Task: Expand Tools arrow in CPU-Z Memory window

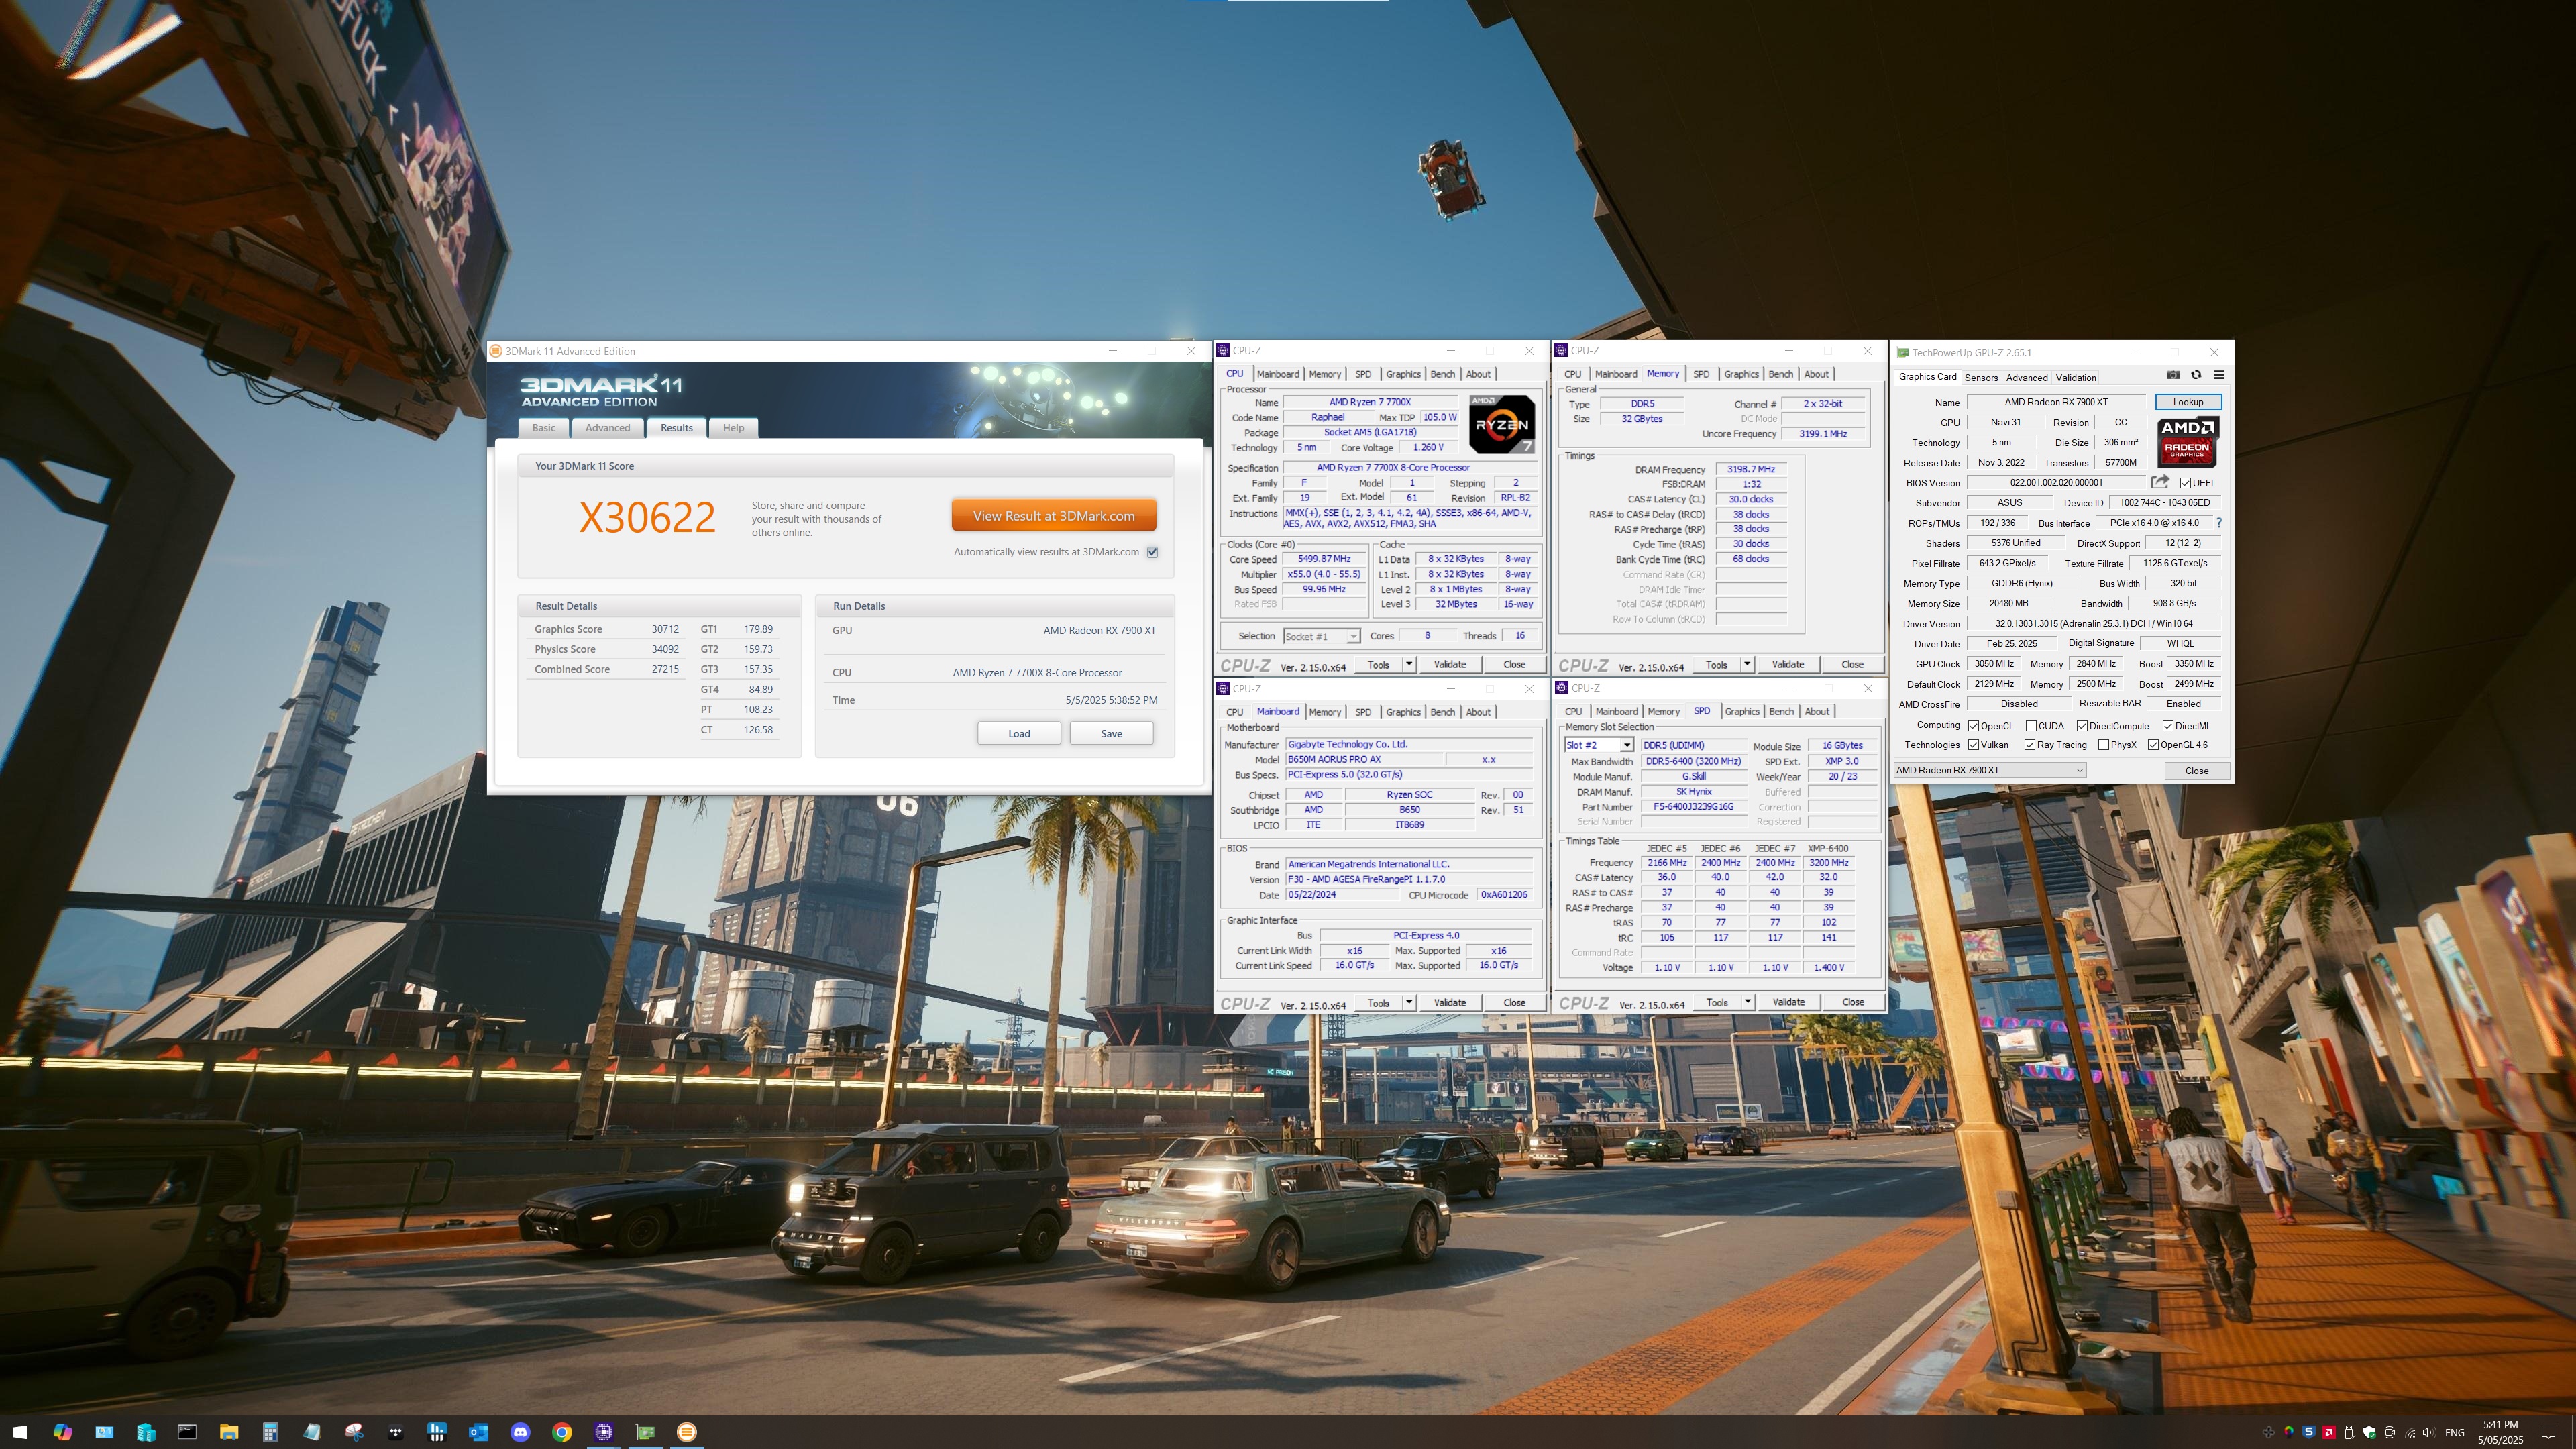Action: click(1747, 664)
